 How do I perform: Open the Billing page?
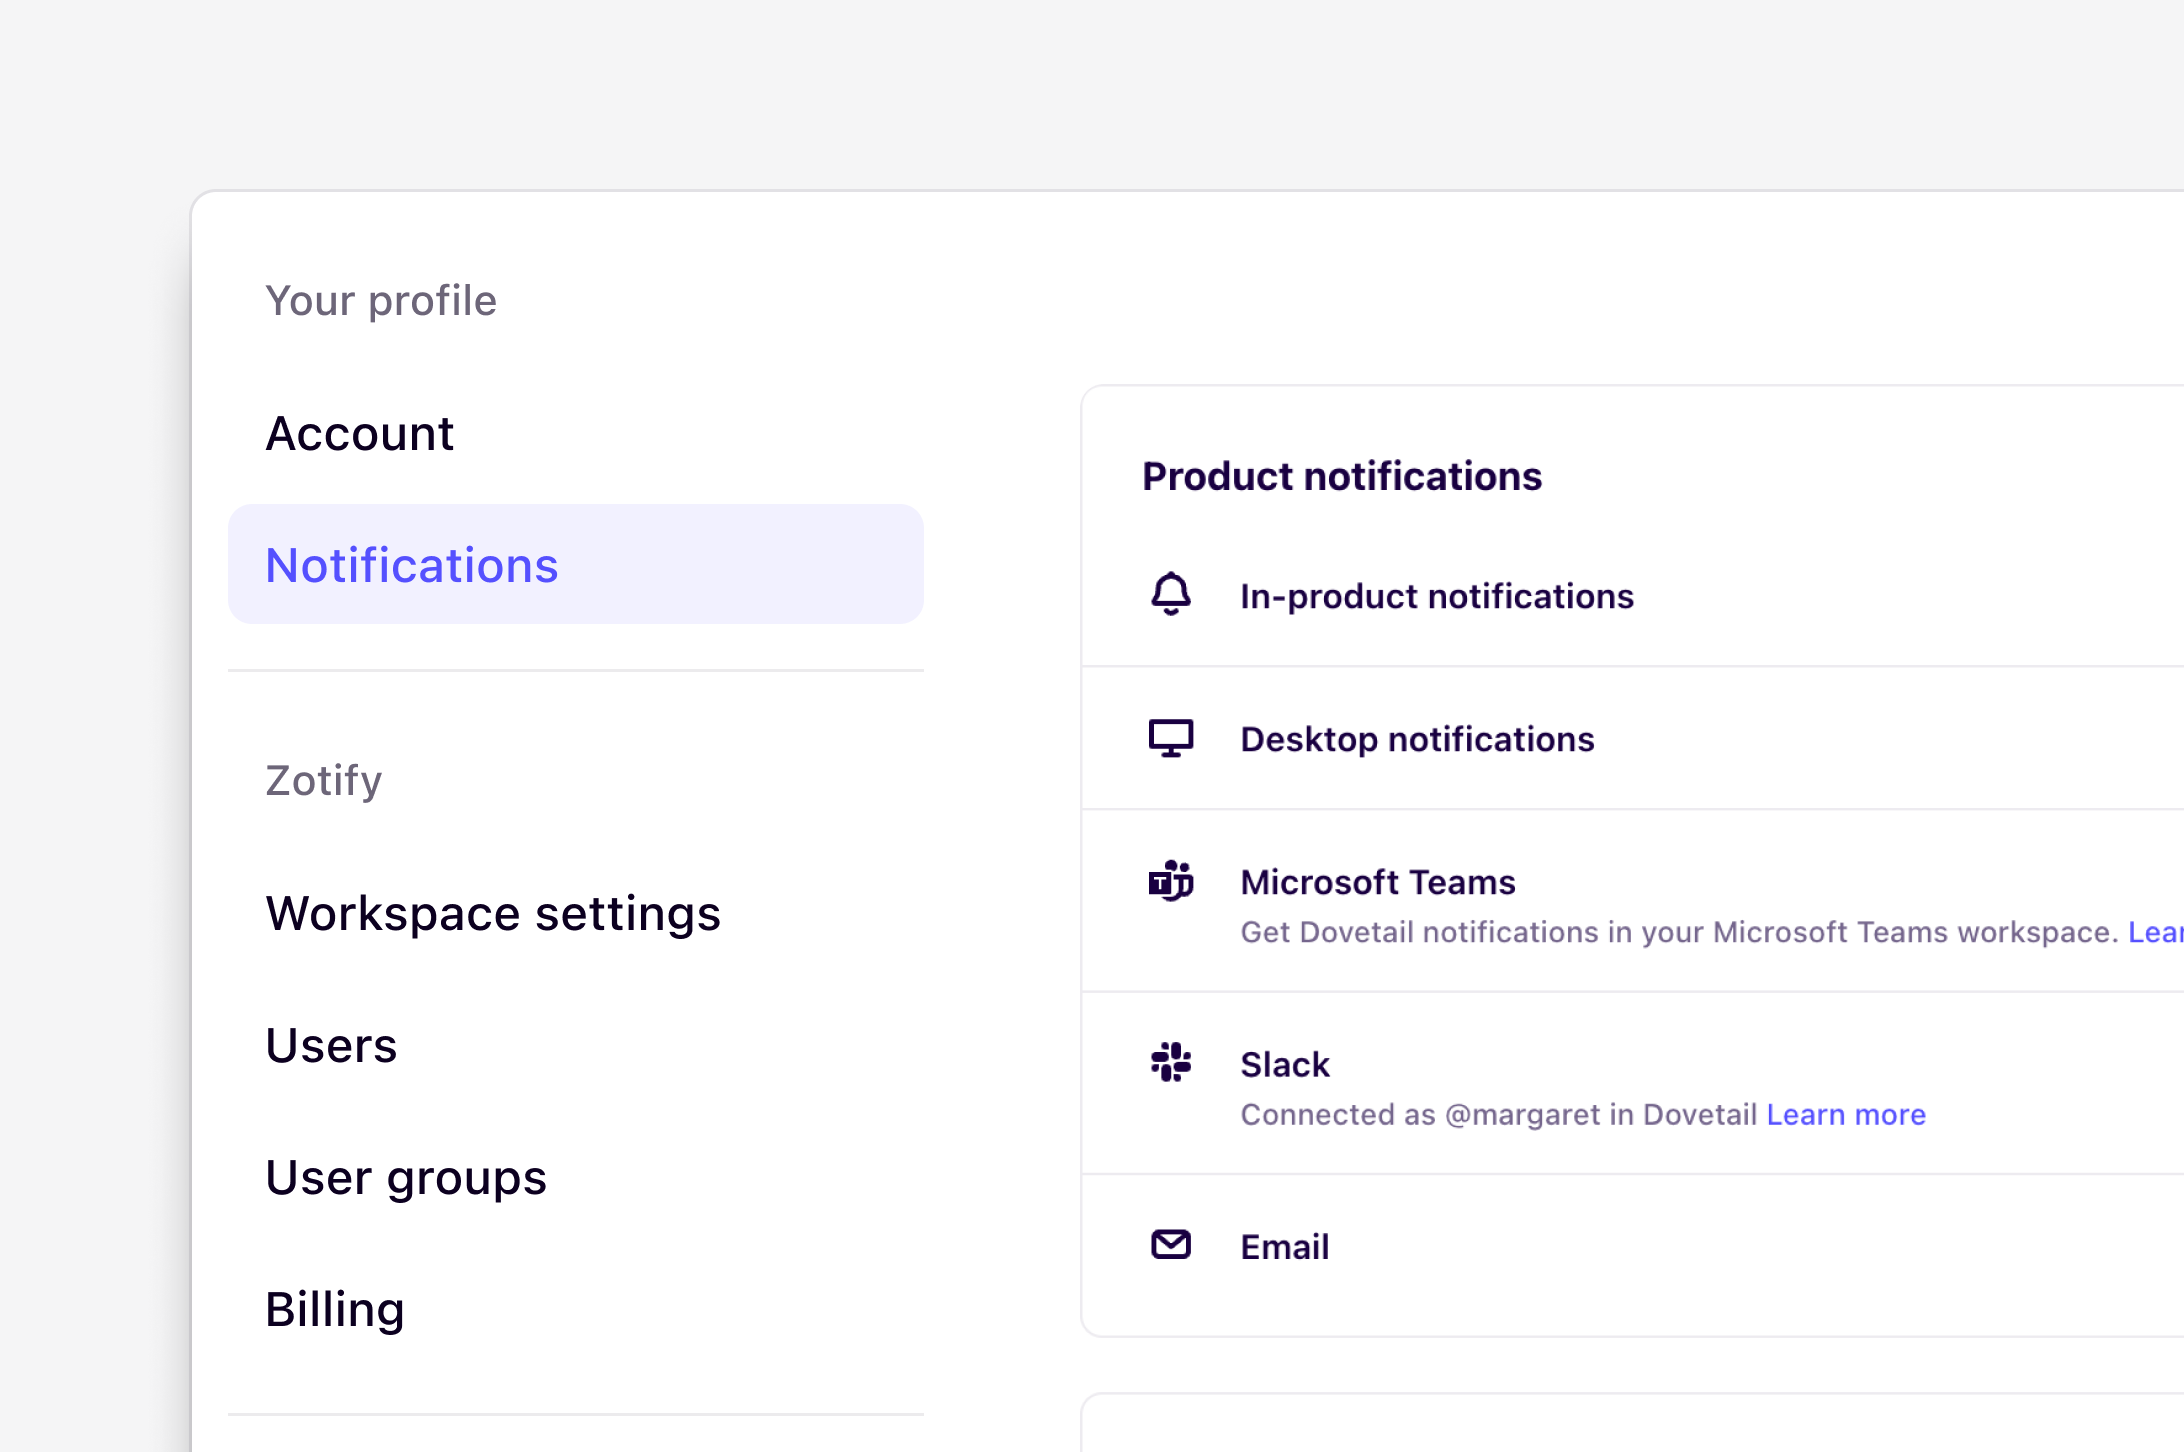click(x=334, y=1308)
